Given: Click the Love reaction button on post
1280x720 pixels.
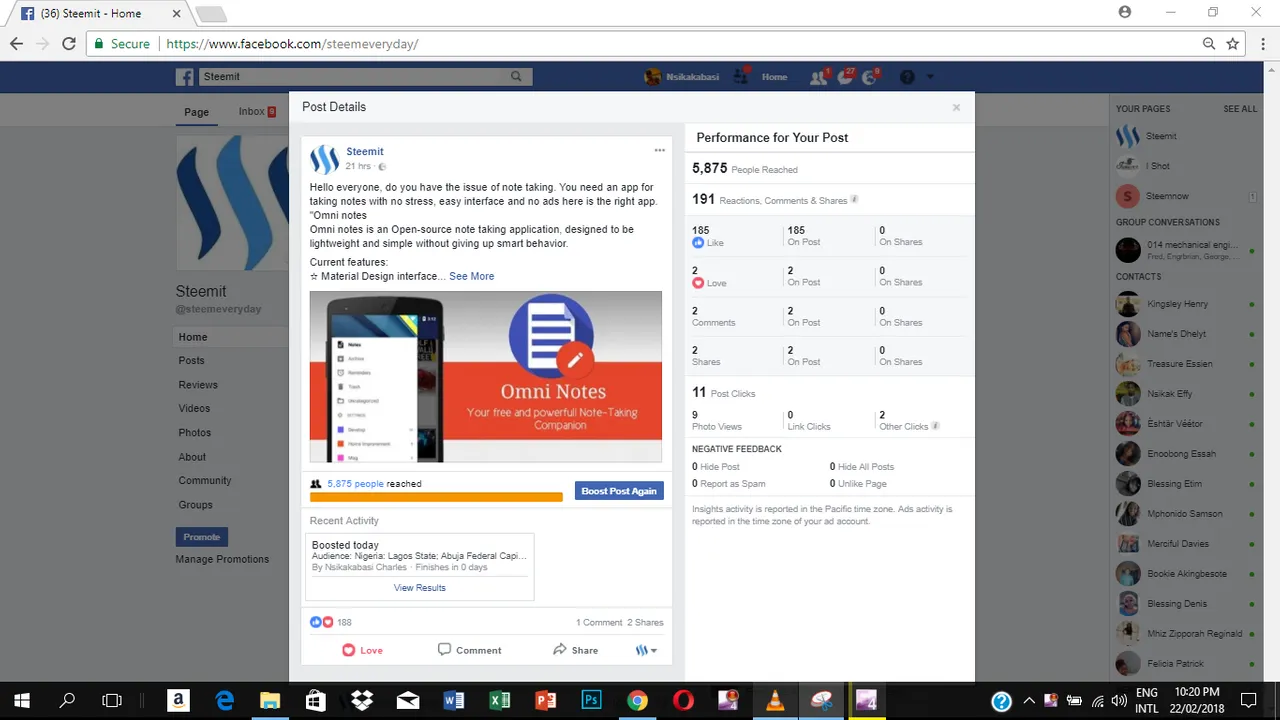Looking at the screenshot, I should point(362,650).
